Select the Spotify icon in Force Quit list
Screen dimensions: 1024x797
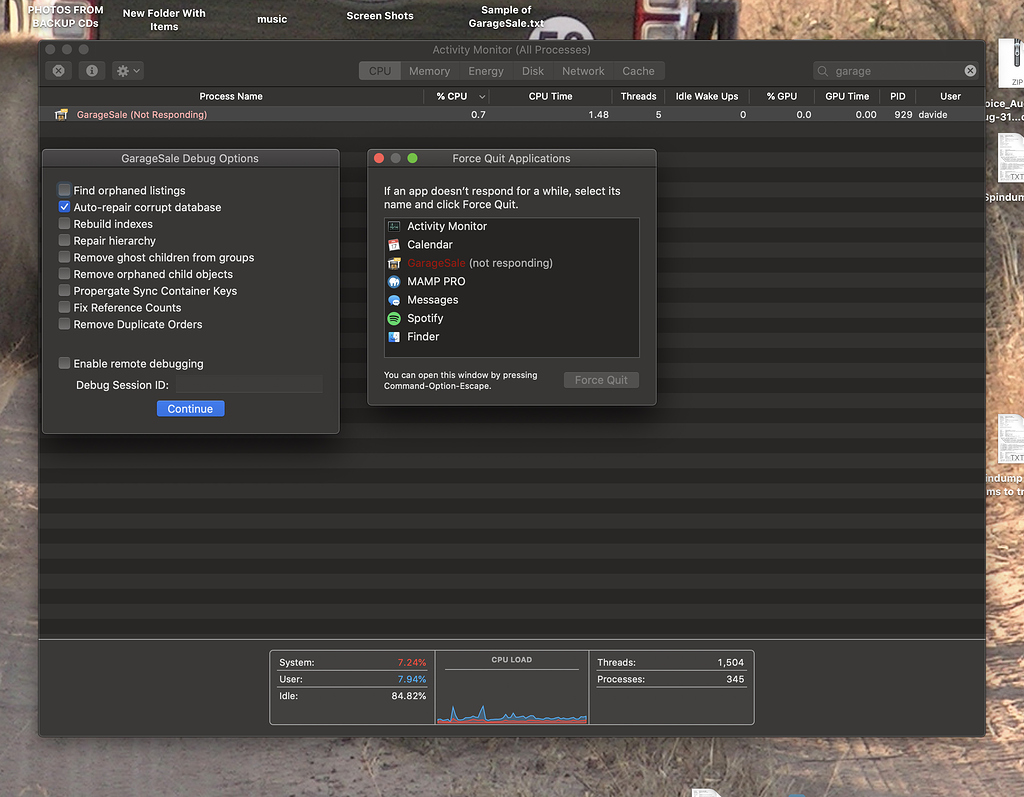(394, 318)
